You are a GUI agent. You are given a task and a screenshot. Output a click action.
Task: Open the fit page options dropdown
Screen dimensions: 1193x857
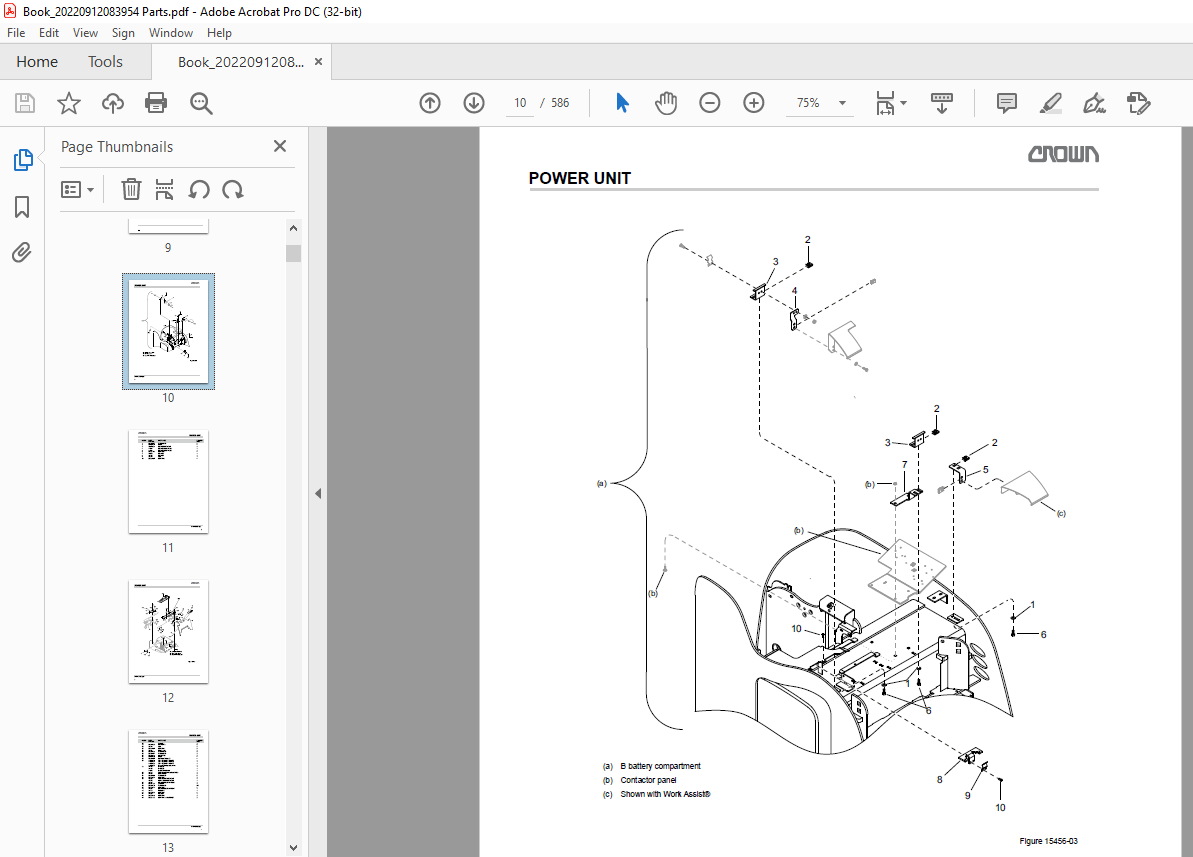pyautogui.click(x=891, y=103)
